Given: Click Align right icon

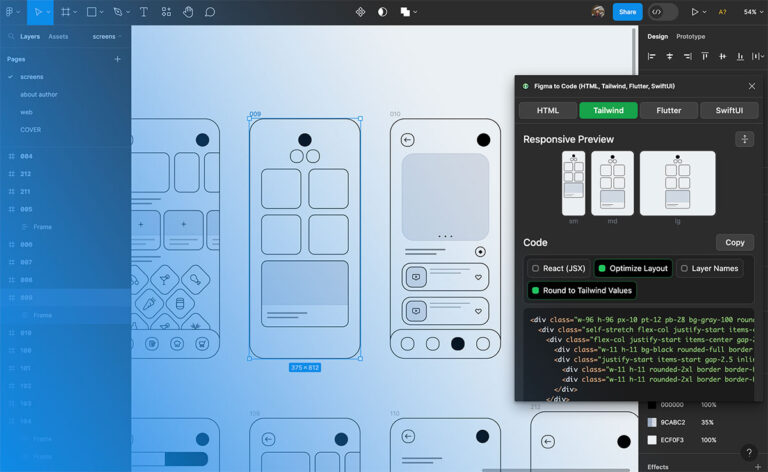Looking at the screenshot, I should pos(688,56).
